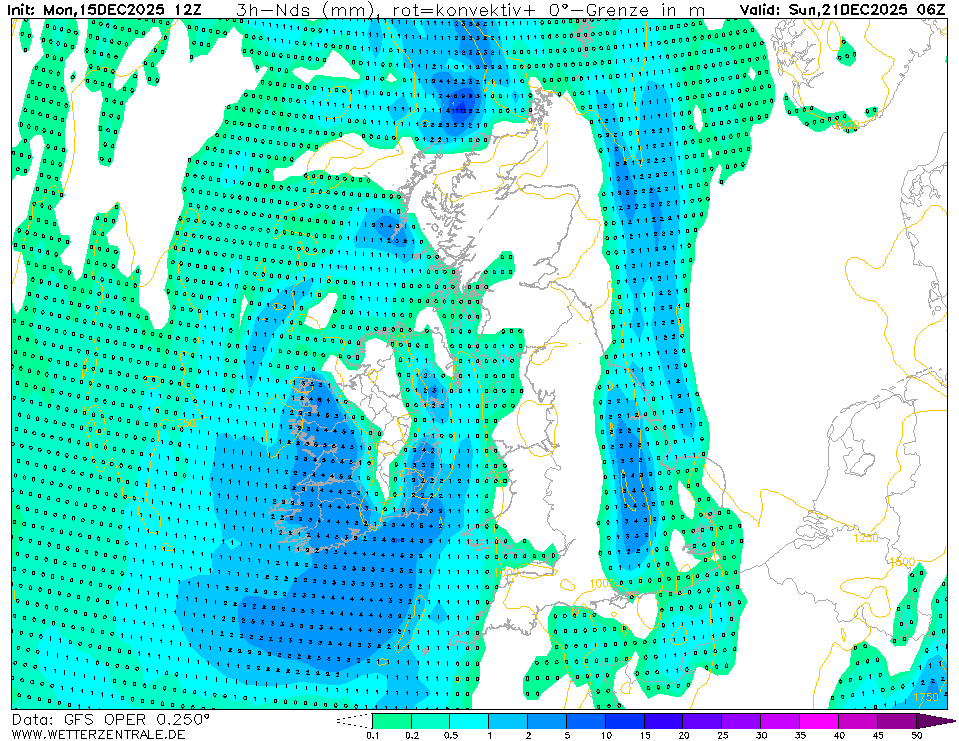Image resolution: width=959 pixels, height=741 pixels.
Task: Select the 2–5 blue legend swatch
Action: tap(546, 720)
